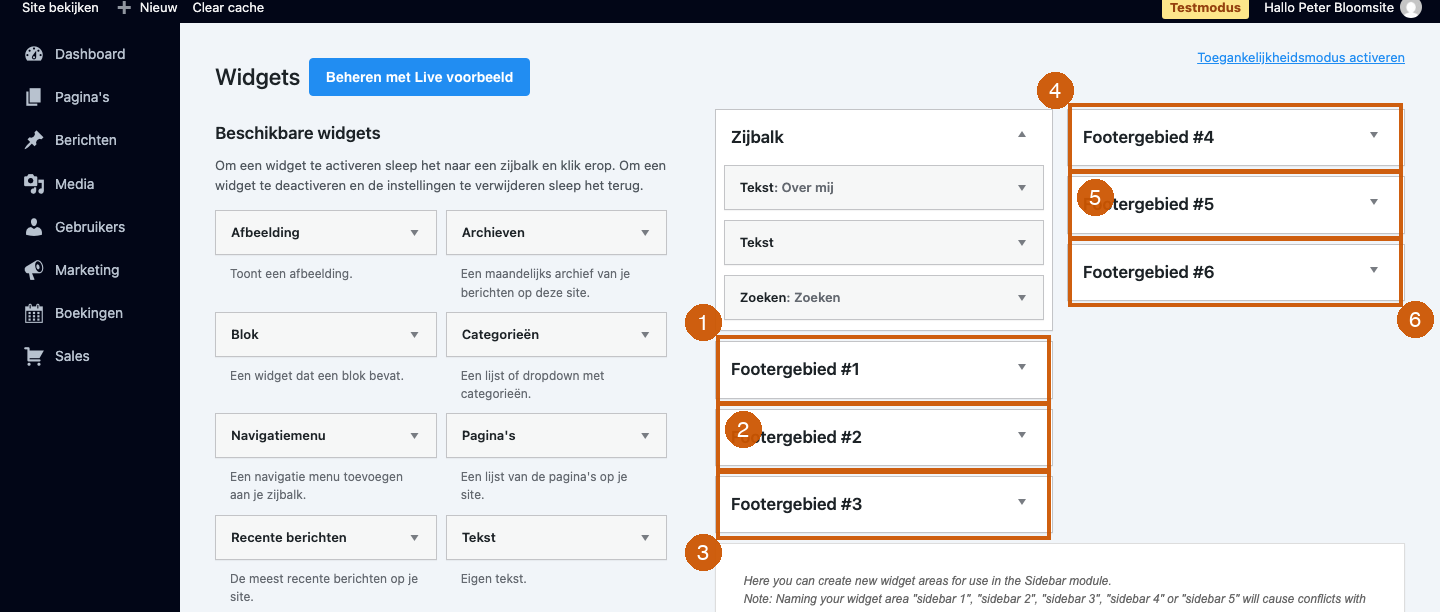Go to Pagina's in the sidebar

point(82,97)
